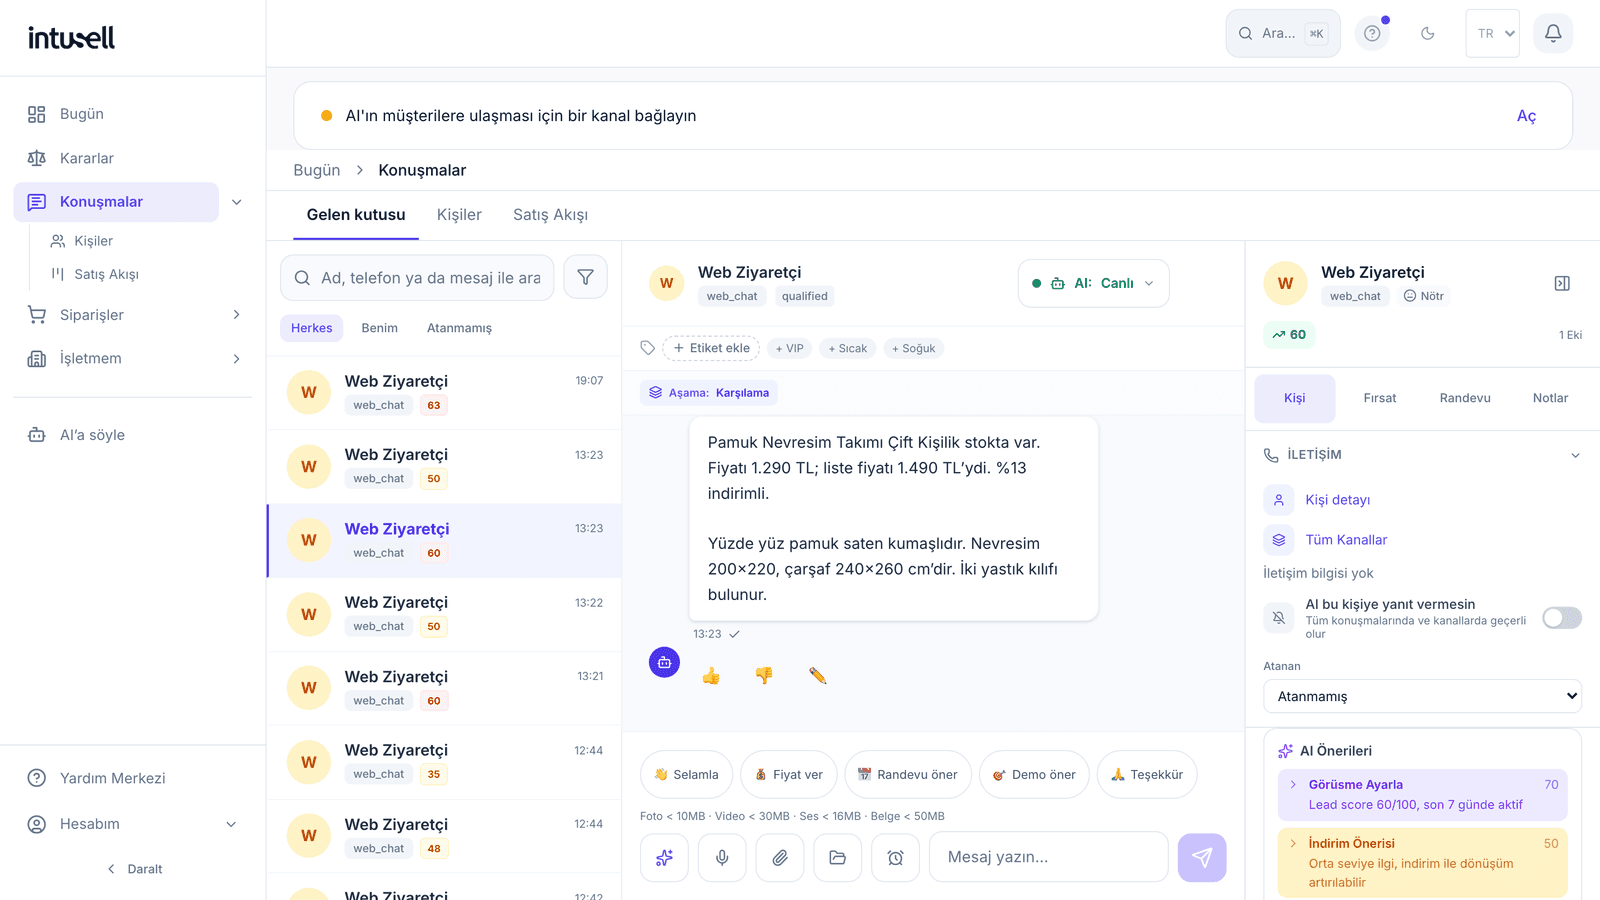Open the TR language selector
This screenshot has height=900, width=1600.
[x=1492, y=33]
